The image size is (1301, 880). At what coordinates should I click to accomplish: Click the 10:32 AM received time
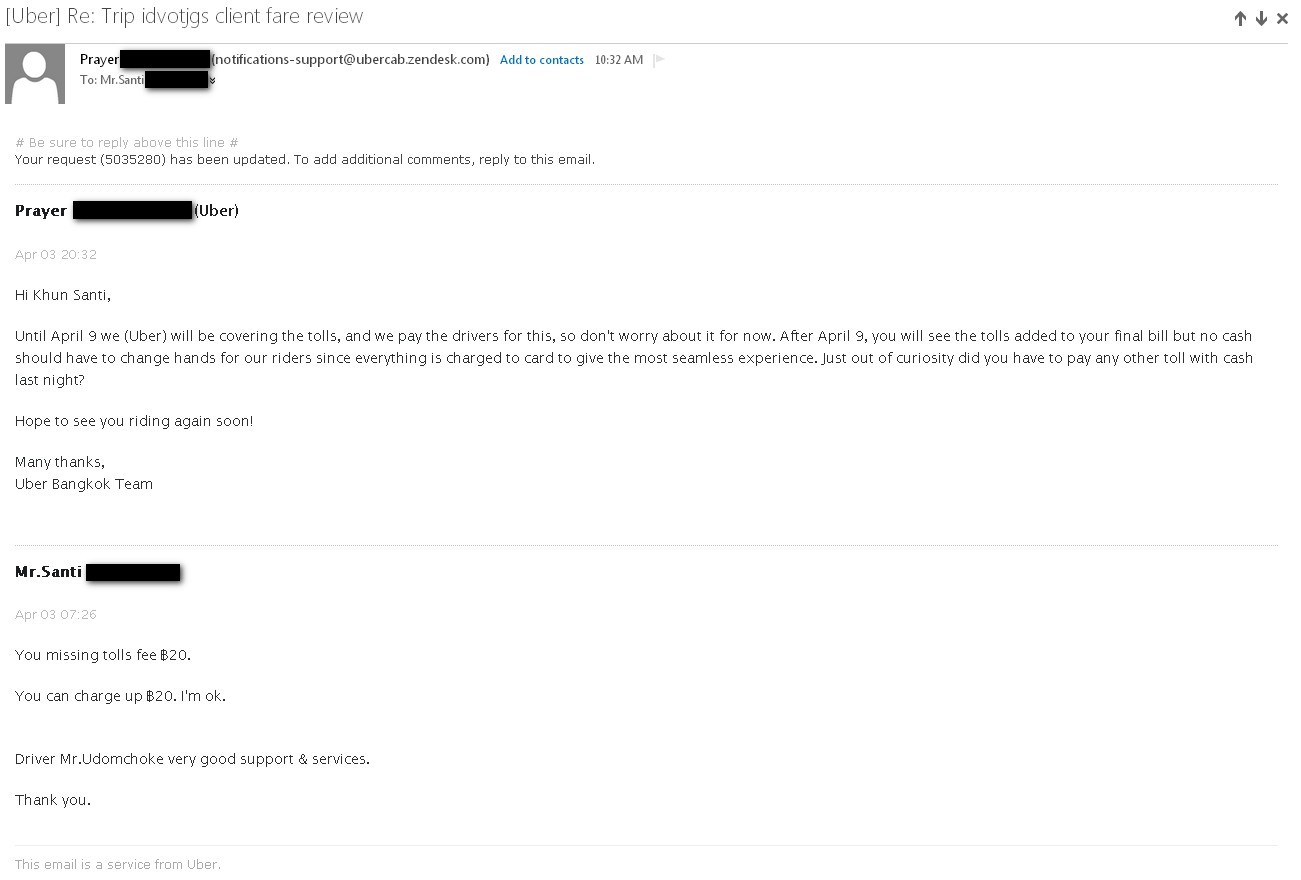(619, 60)
